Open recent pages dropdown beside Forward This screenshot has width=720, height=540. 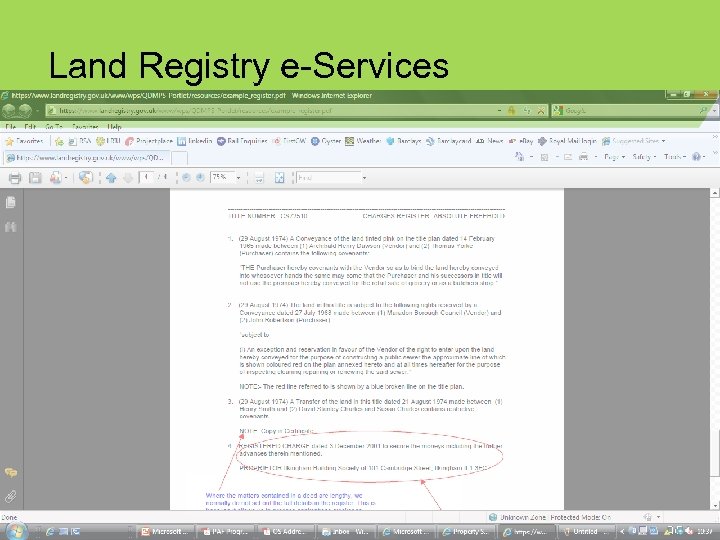pyautogui.click(x=37, y=111)
